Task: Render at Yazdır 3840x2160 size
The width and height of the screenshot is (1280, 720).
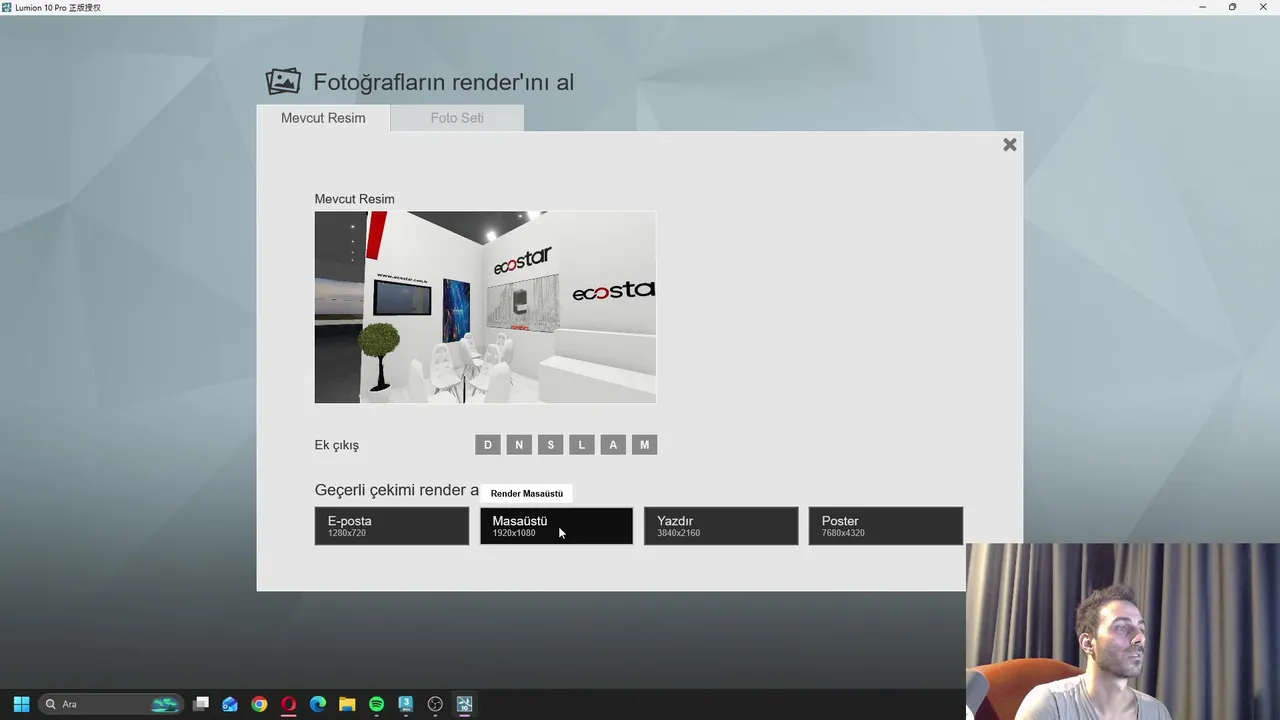Action: coord(721,526)
